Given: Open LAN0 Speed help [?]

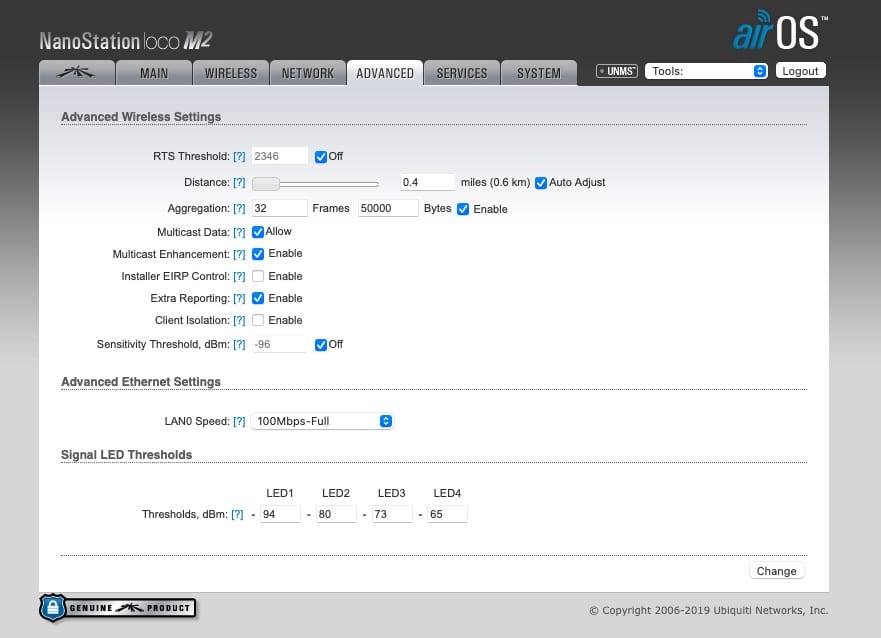Looking at the screenshot, I should point(239,421).
